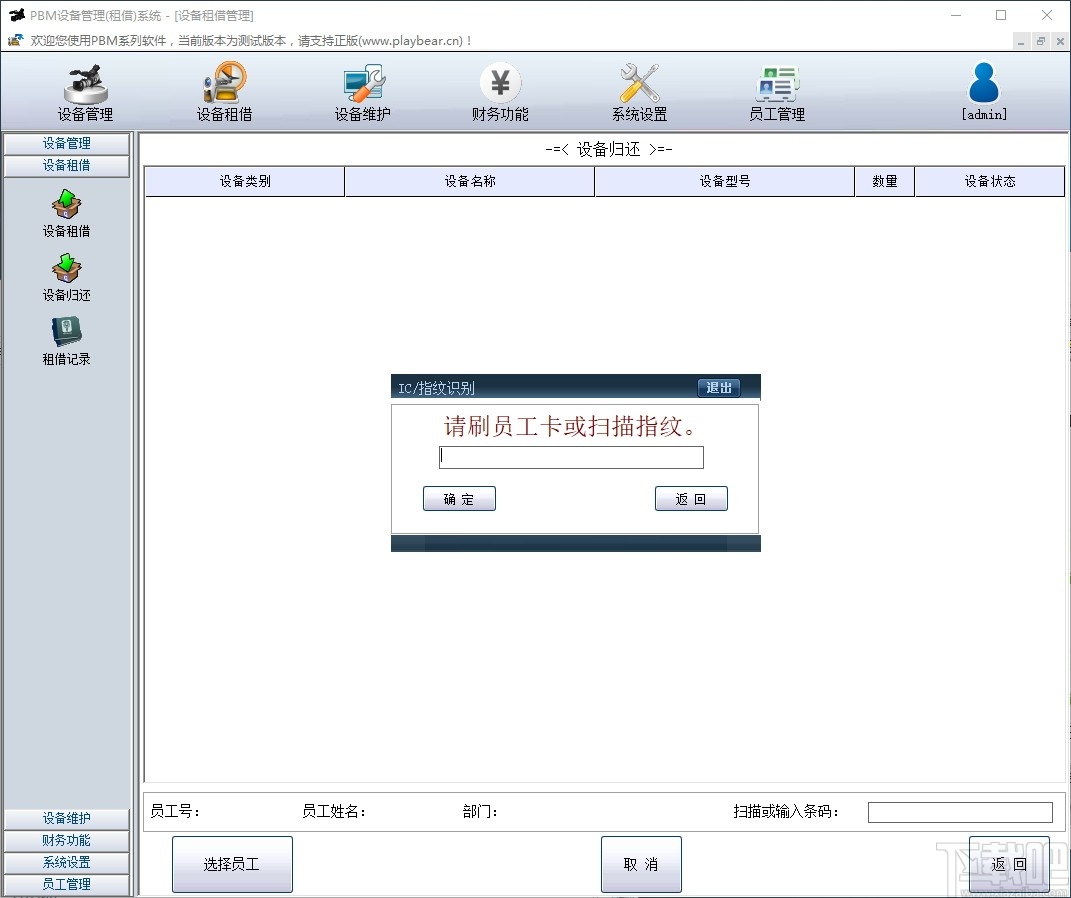The image size is (1071, 898).
Task: Switch to the 设备管理 sidebar panel
Action: click(66, 144)
